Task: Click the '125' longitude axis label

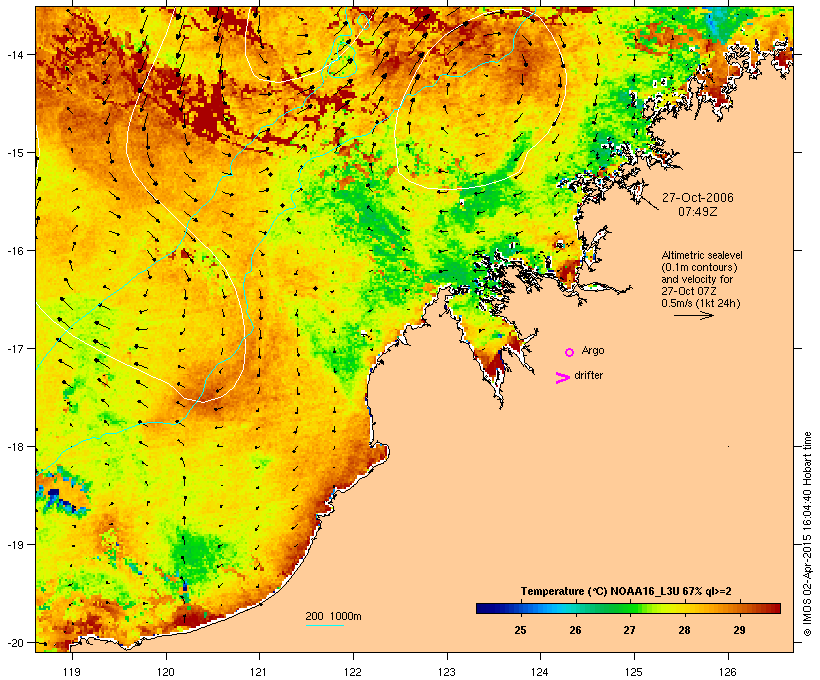Action: 634,672
